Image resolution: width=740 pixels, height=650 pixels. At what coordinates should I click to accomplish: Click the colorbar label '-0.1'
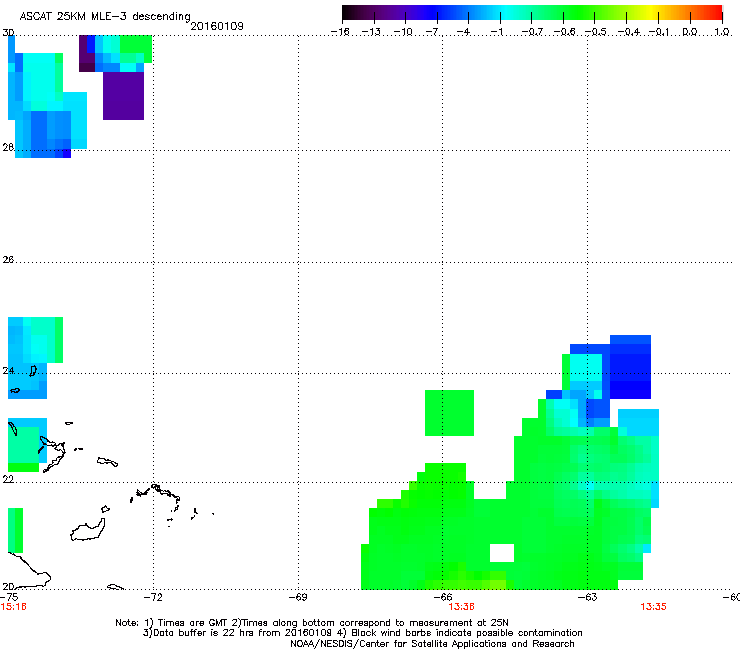659,32
